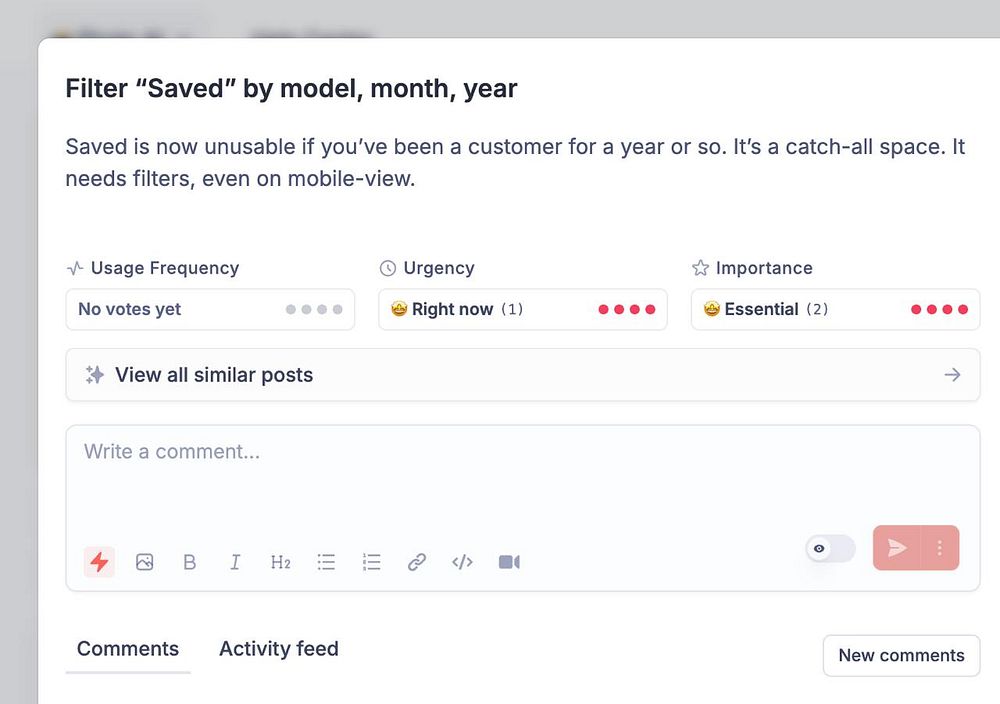Viewport: 1000px width, 704px height.
Task: Toggle bold formatting in comment editor
Action: click(x=190, y=562)
